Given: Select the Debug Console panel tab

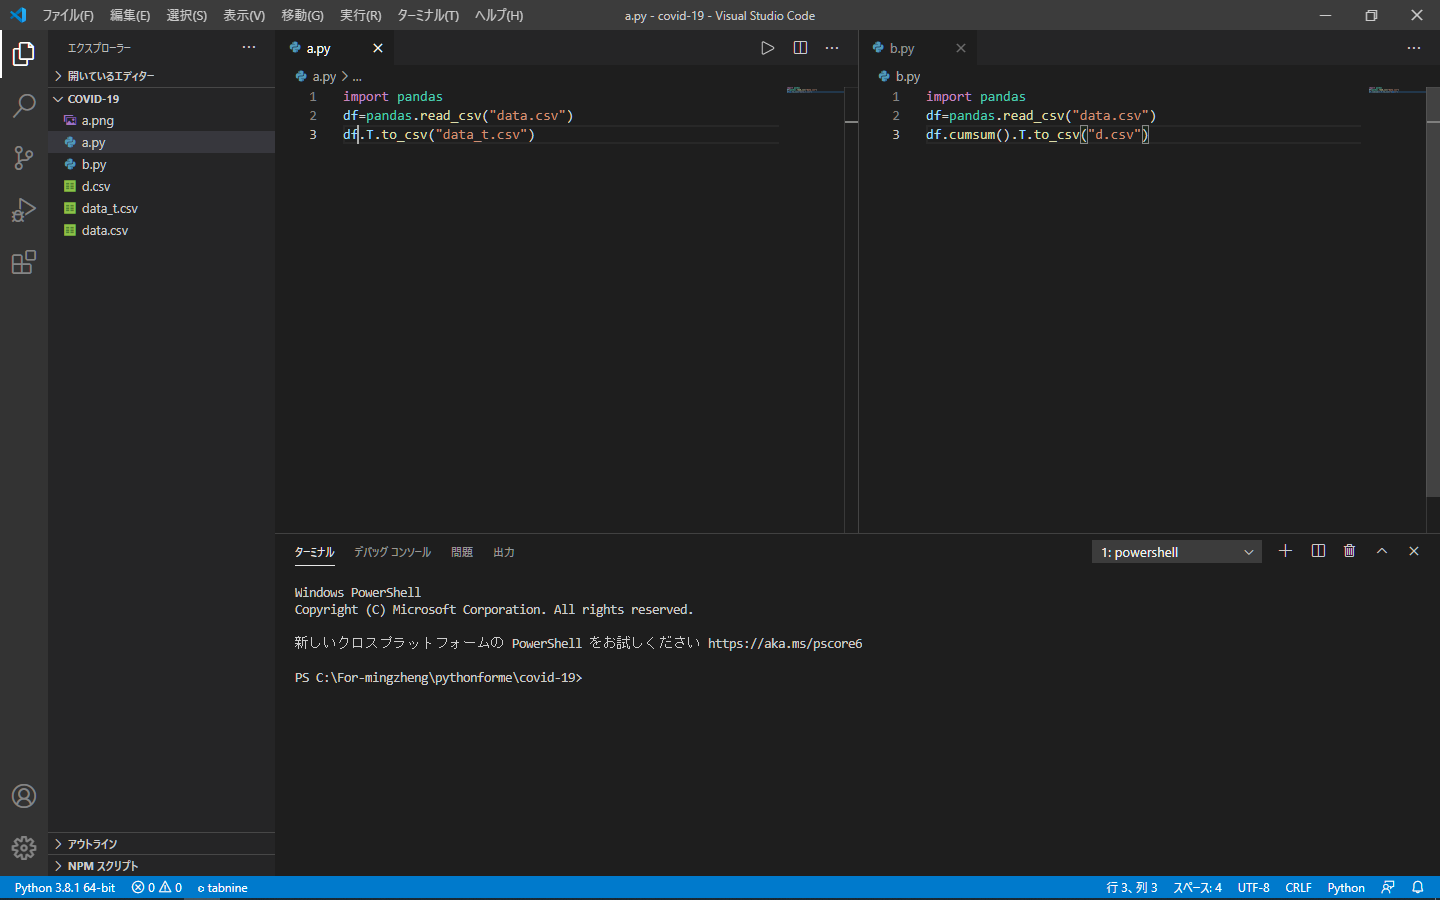Looking at the screenshot, I should pos(392,552).
